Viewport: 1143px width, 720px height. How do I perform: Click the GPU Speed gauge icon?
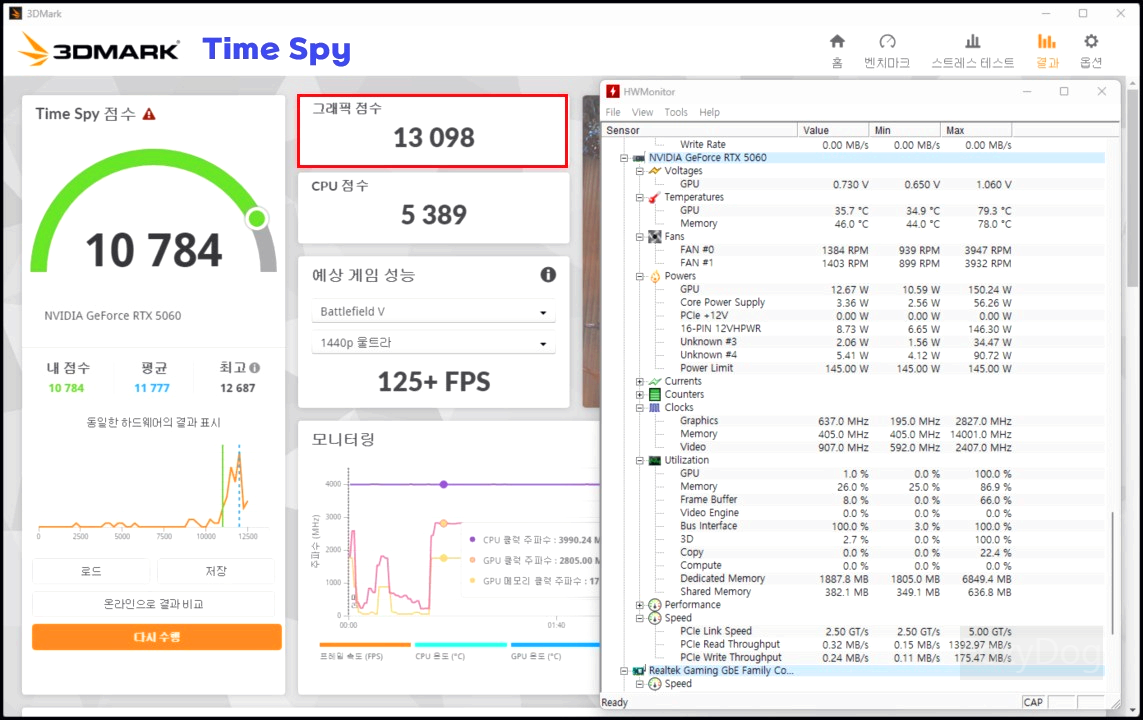pyautogui.click(x=655, y=618)
